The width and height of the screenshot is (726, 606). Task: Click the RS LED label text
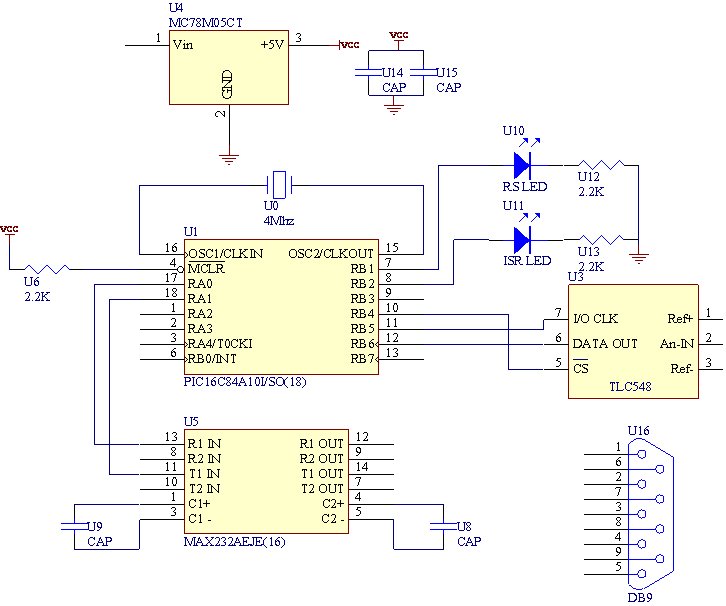tap(525, 187)
